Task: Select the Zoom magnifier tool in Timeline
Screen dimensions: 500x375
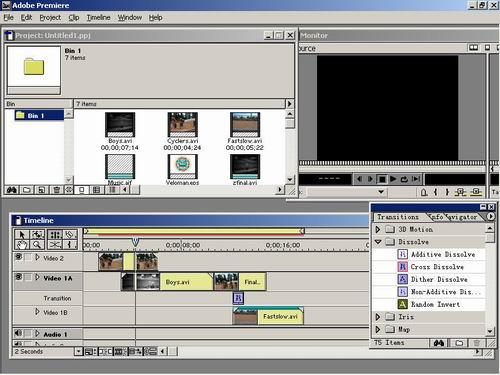Action: click(x=37, y=245)
